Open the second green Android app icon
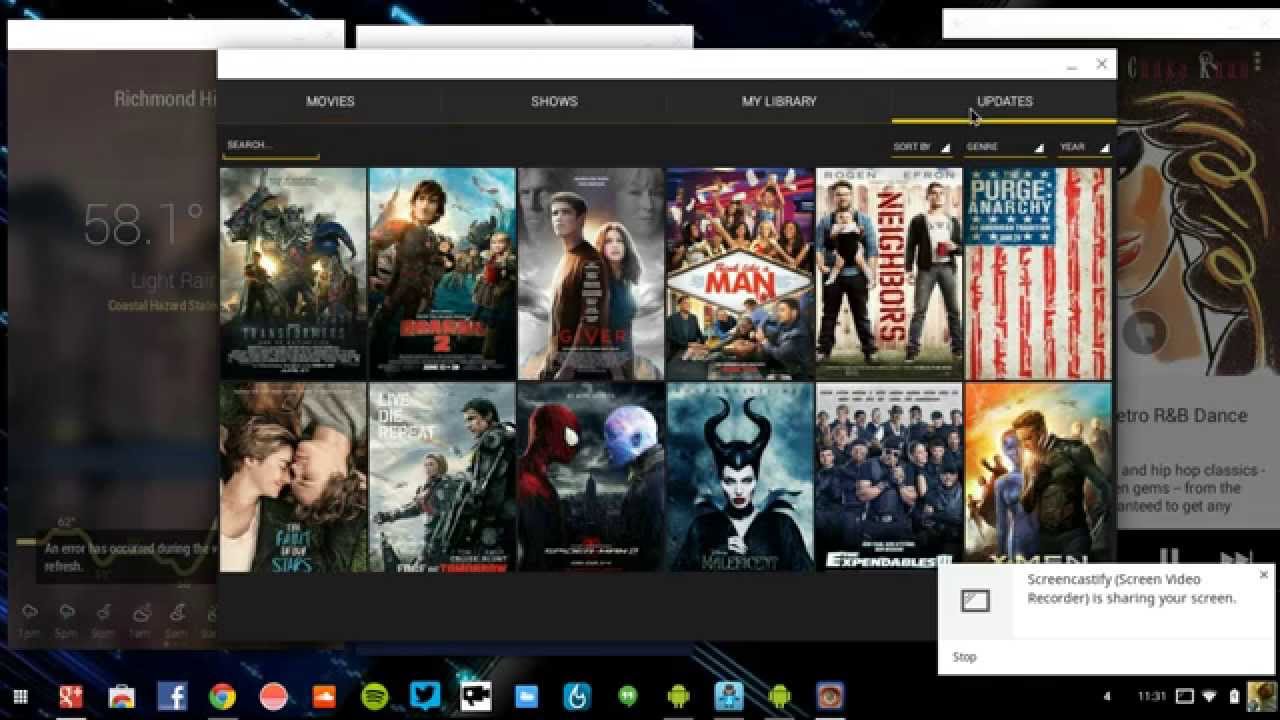The image size is (1280, 720). pos(779,696)
